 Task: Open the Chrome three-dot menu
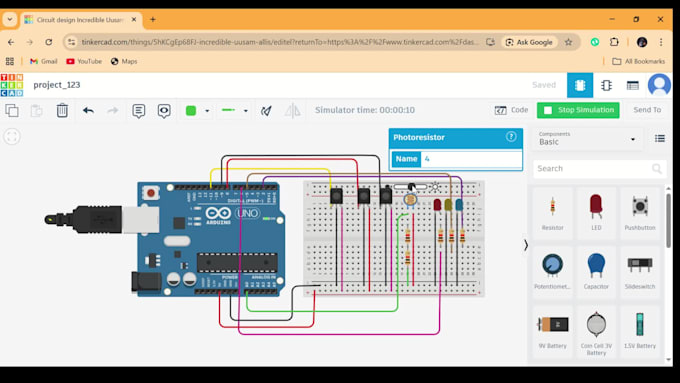[x=661, y=42]
